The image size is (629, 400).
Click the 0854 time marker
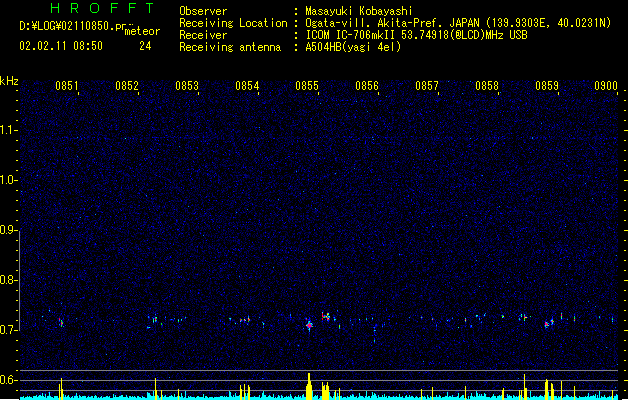247,86
